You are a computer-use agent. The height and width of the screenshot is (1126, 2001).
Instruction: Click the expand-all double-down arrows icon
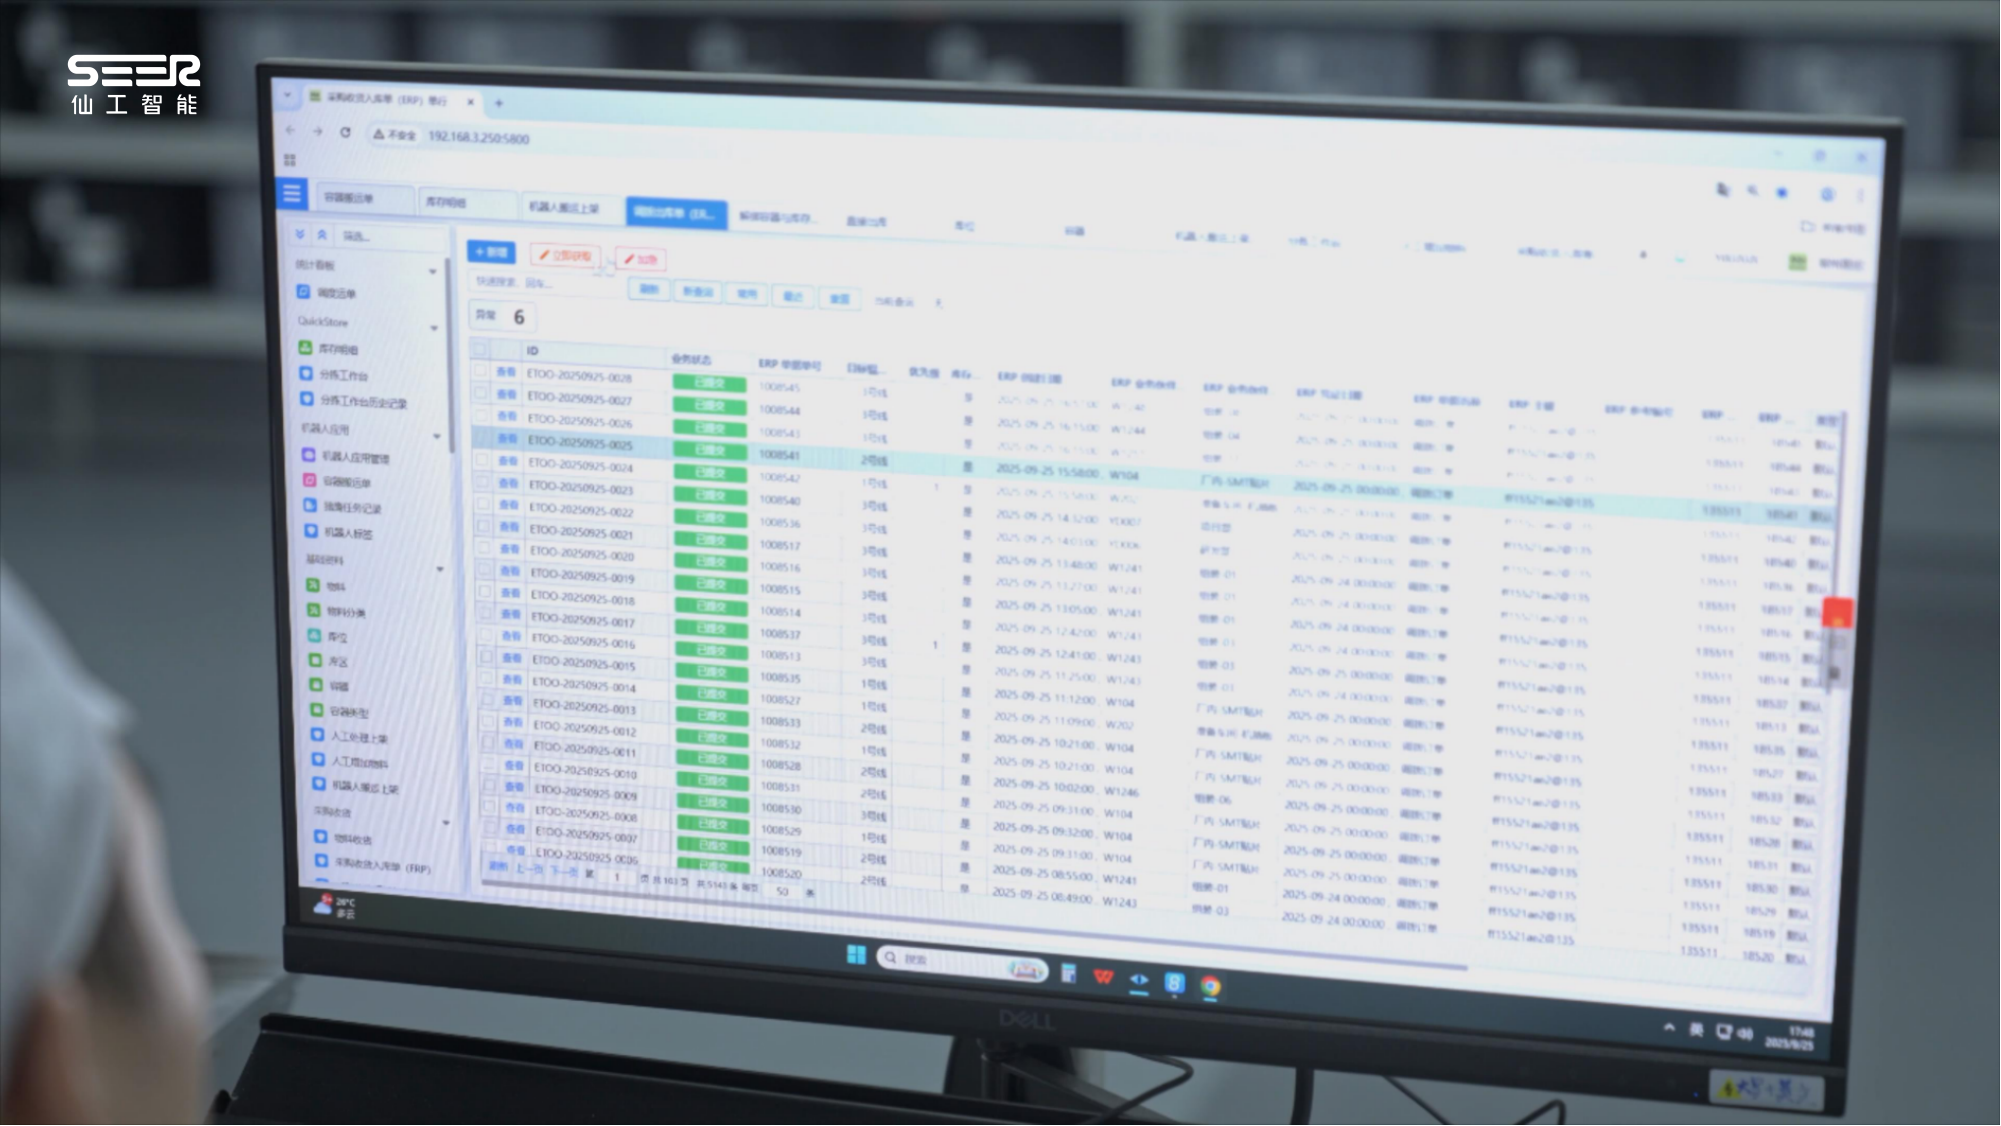(x=300, y=234)
